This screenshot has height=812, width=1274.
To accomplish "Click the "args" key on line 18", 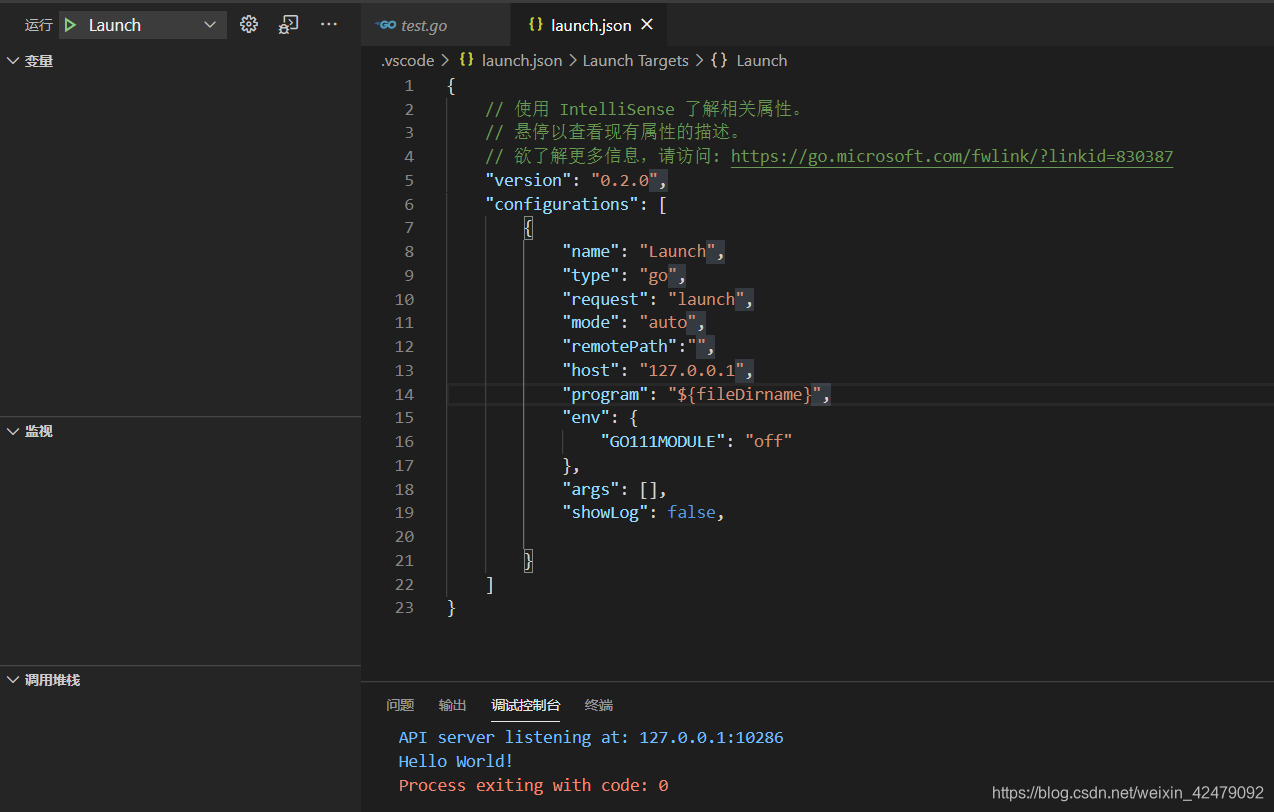I will click(591, 489).
